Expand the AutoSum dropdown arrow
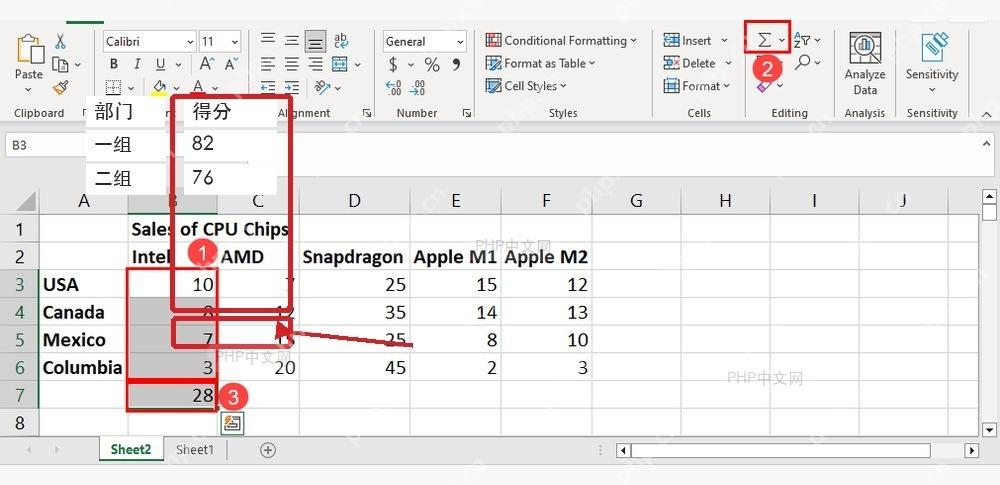 click(782, 41)
